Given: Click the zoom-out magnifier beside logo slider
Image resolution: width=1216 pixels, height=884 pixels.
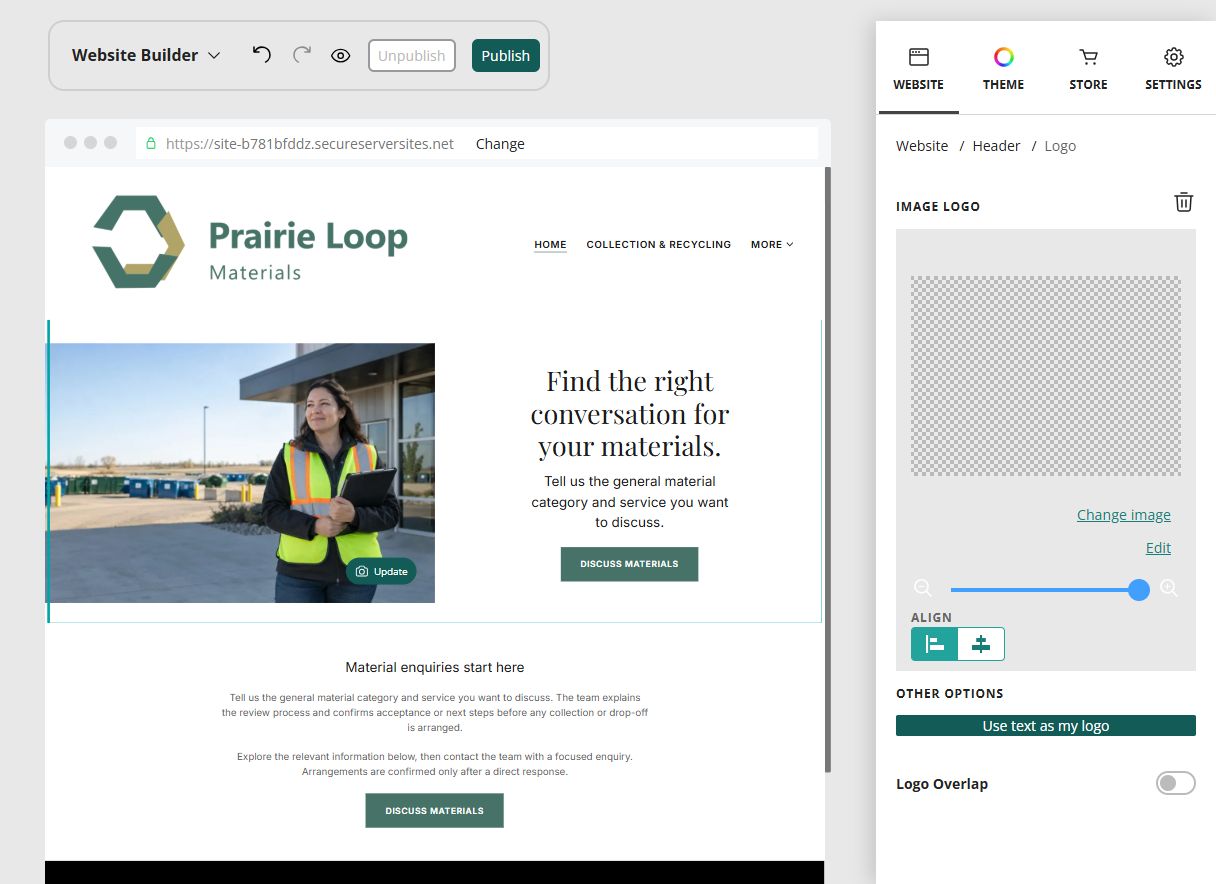Looking at the screenshot, I should pos(923,589).
